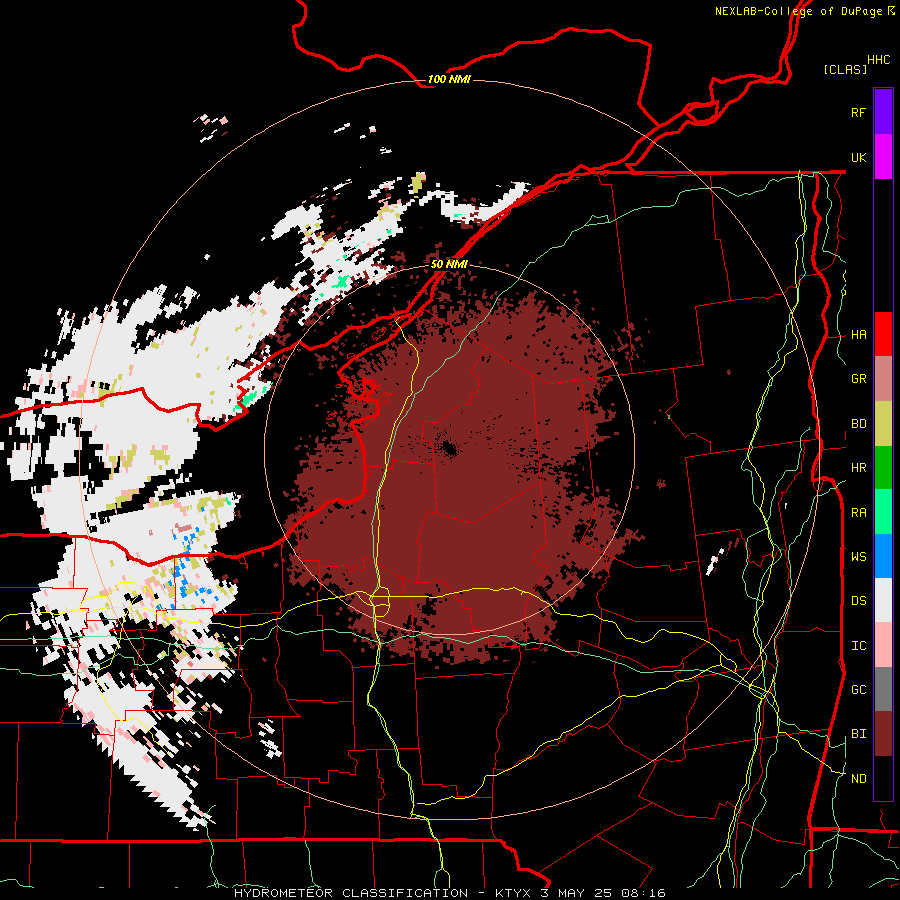Click the 'GC' legend label

[859, 689]
